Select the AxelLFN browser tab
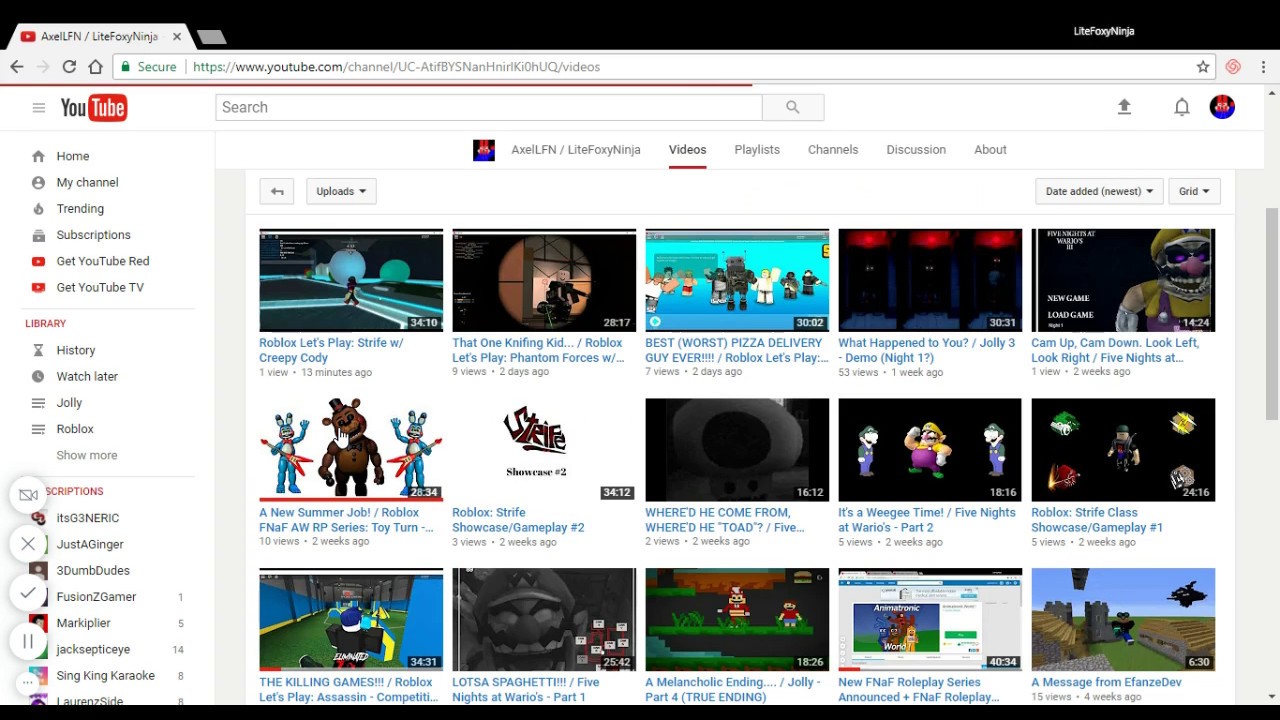Image resolution: width=1280 pixels, height=720 pixels. (x=100, y=36)
